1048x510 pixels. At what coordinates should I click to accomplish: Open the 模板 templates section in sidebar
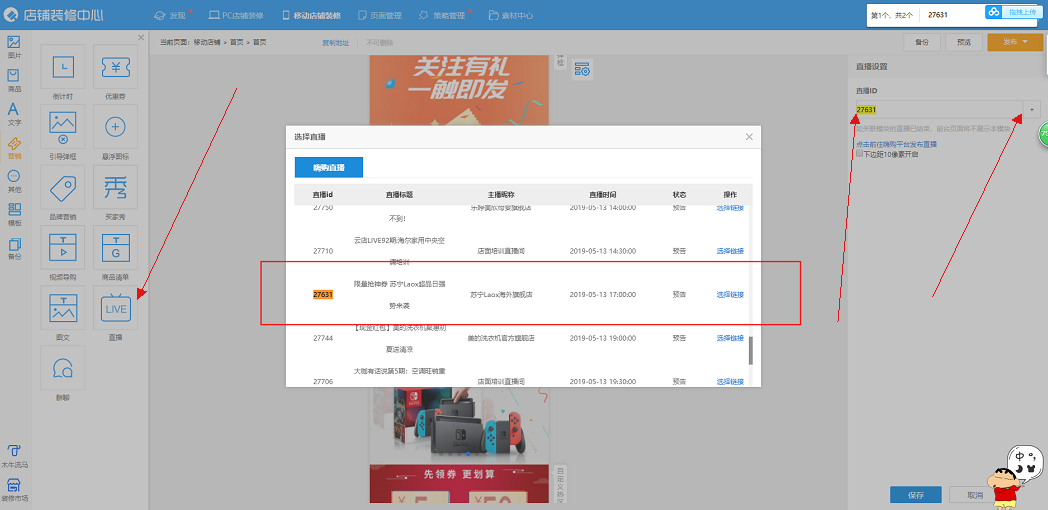click(x=14, y=215)
